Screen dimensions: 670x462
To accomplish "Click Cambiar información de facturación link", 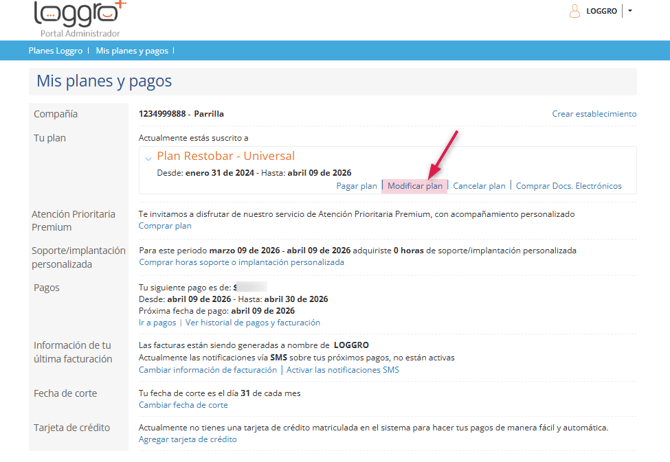I will click(x=208, y=370).
